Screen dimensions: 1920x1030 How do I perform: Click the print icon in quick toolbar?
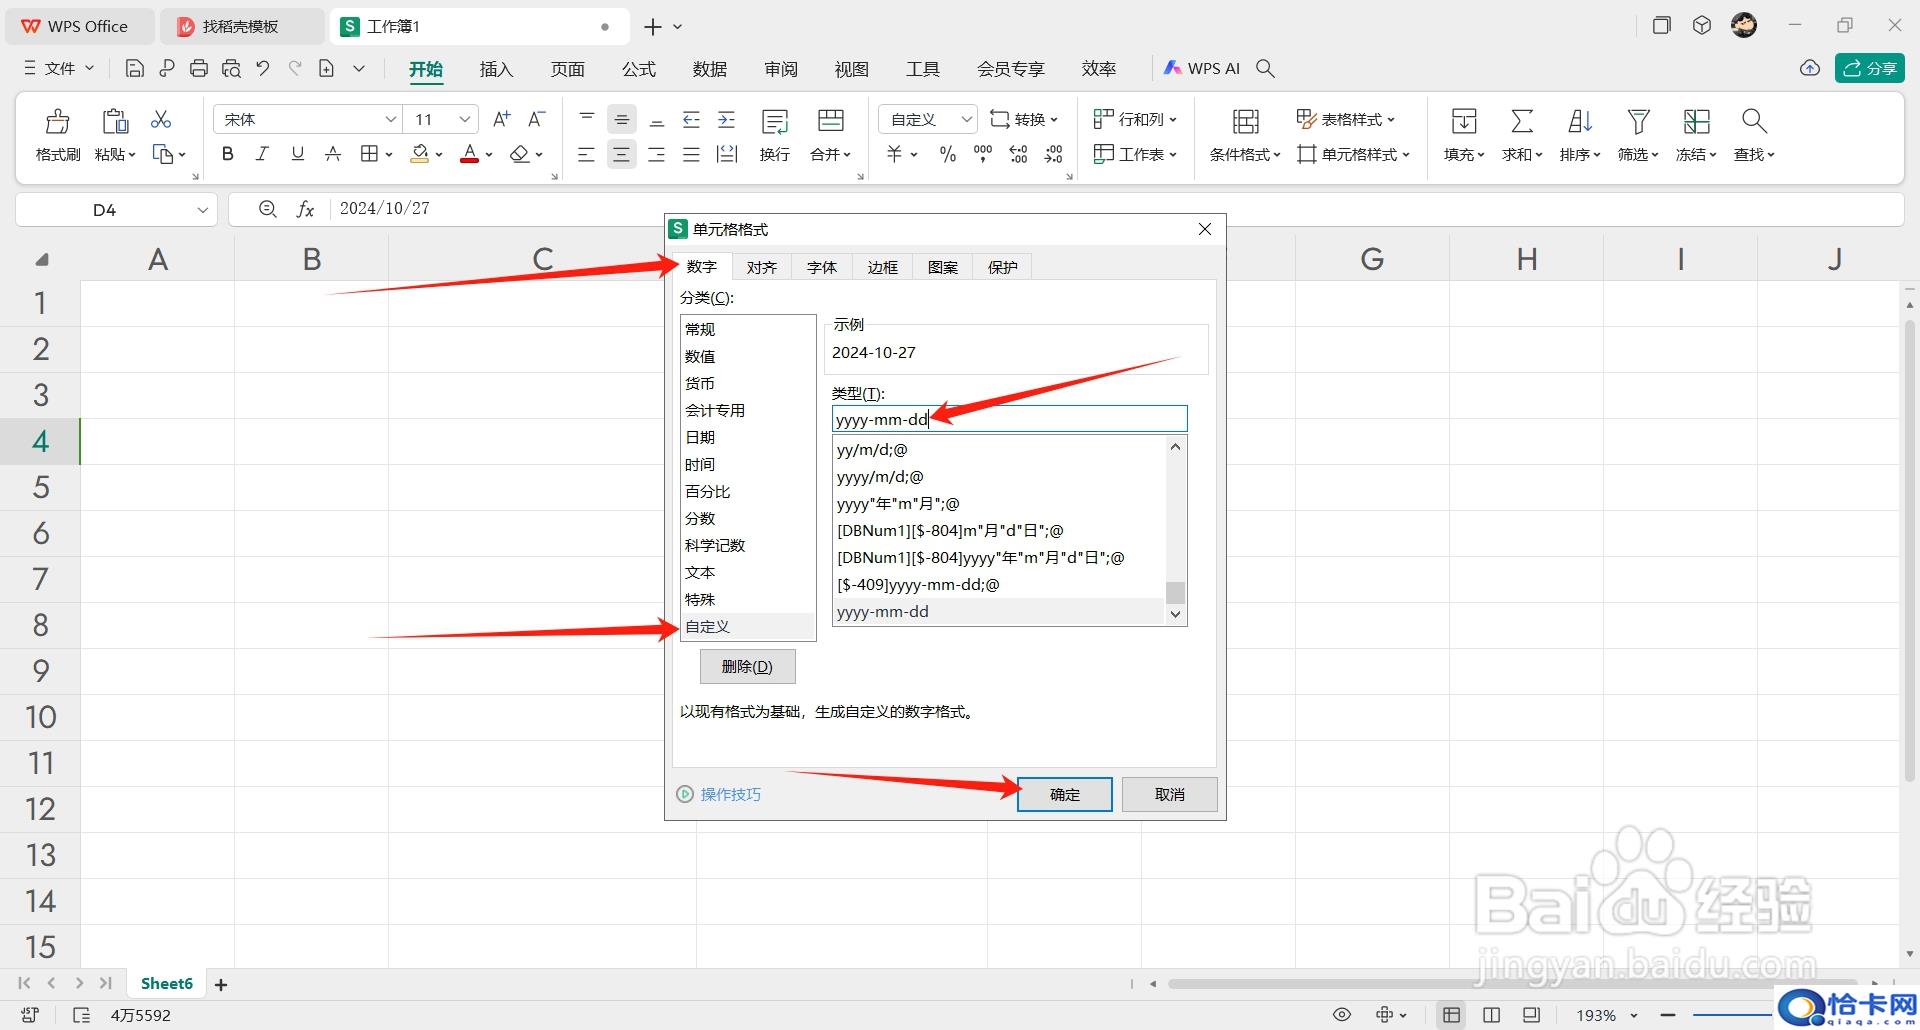[199, 68]
